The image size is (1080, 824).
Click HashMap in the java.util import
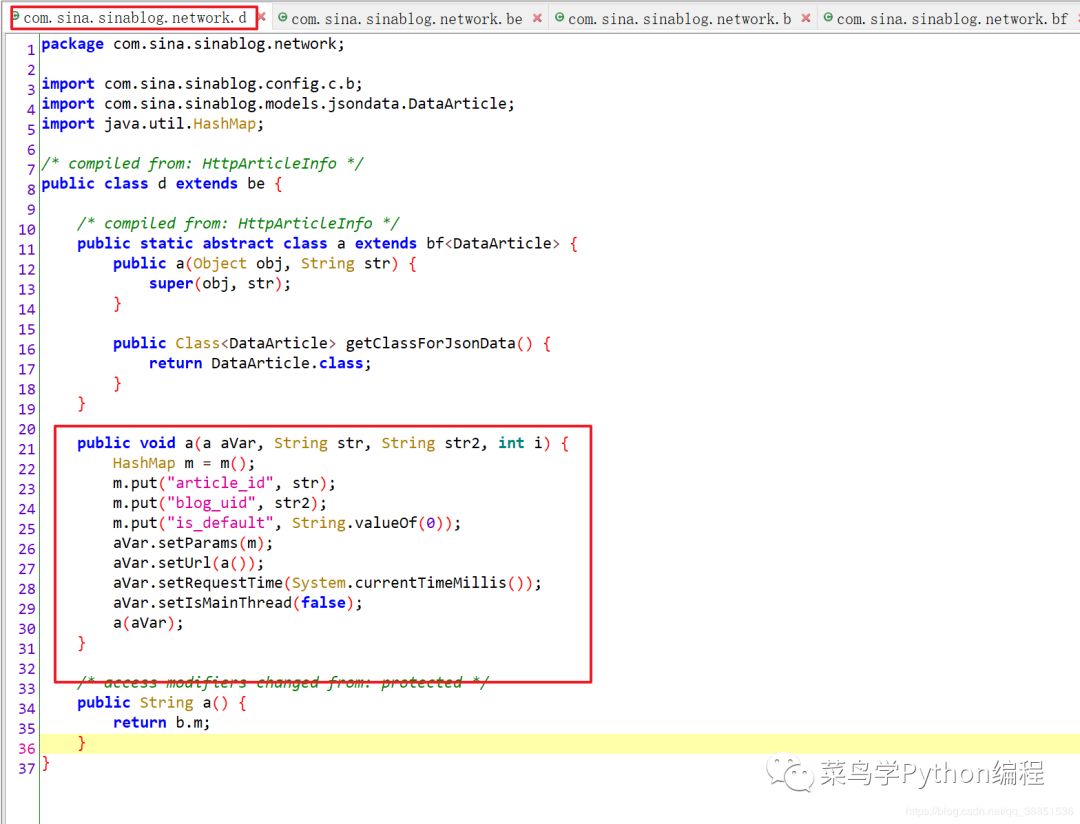225,124
